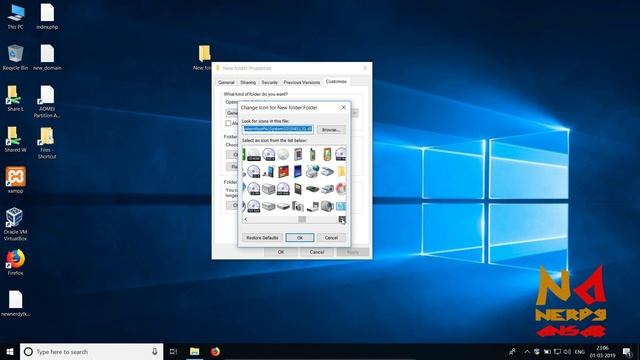Select the blank white CD icon

pyautogui.click(x=283, y=154)
